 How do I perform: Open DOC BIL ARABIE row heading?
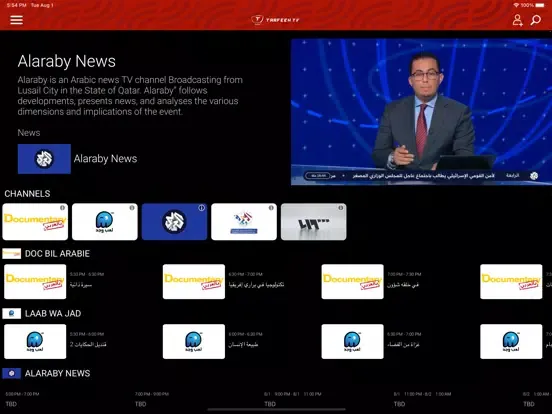[x=57, y=253]
